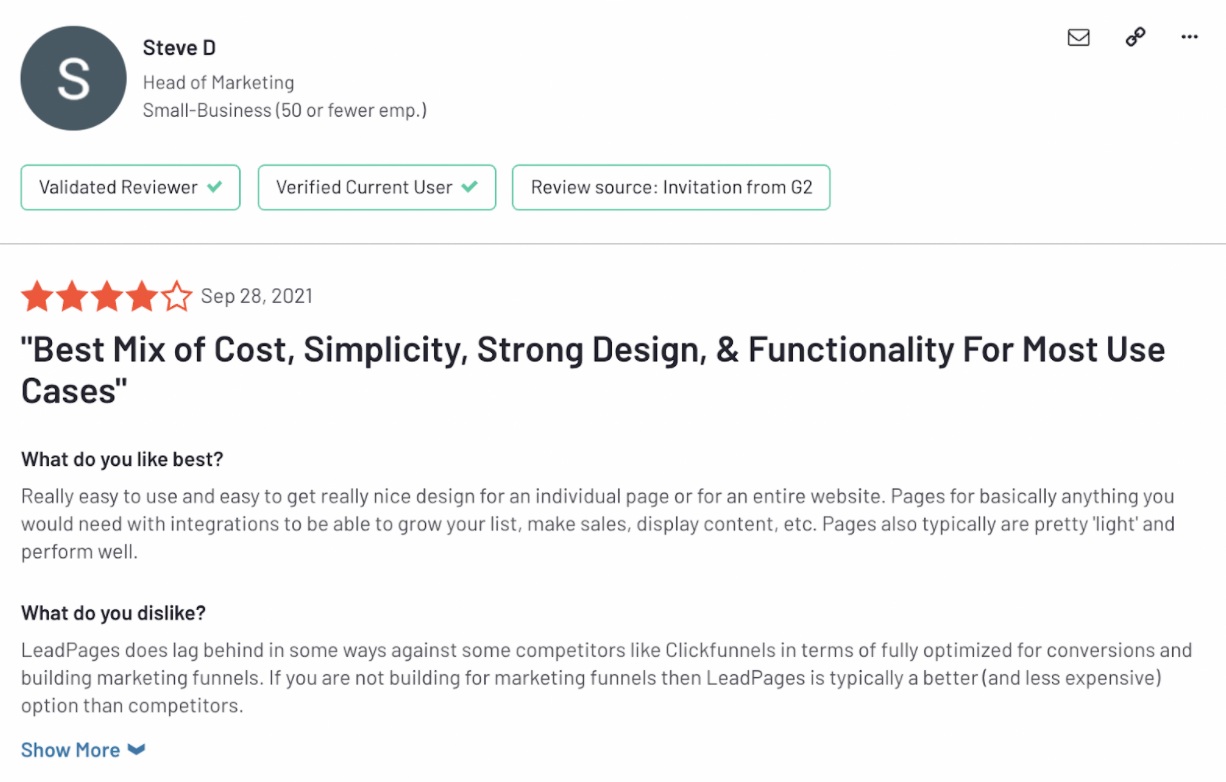Click the Verified Current User checkmark icon
The height and width of the screenshot is (782, 1226).
point(470,187)
